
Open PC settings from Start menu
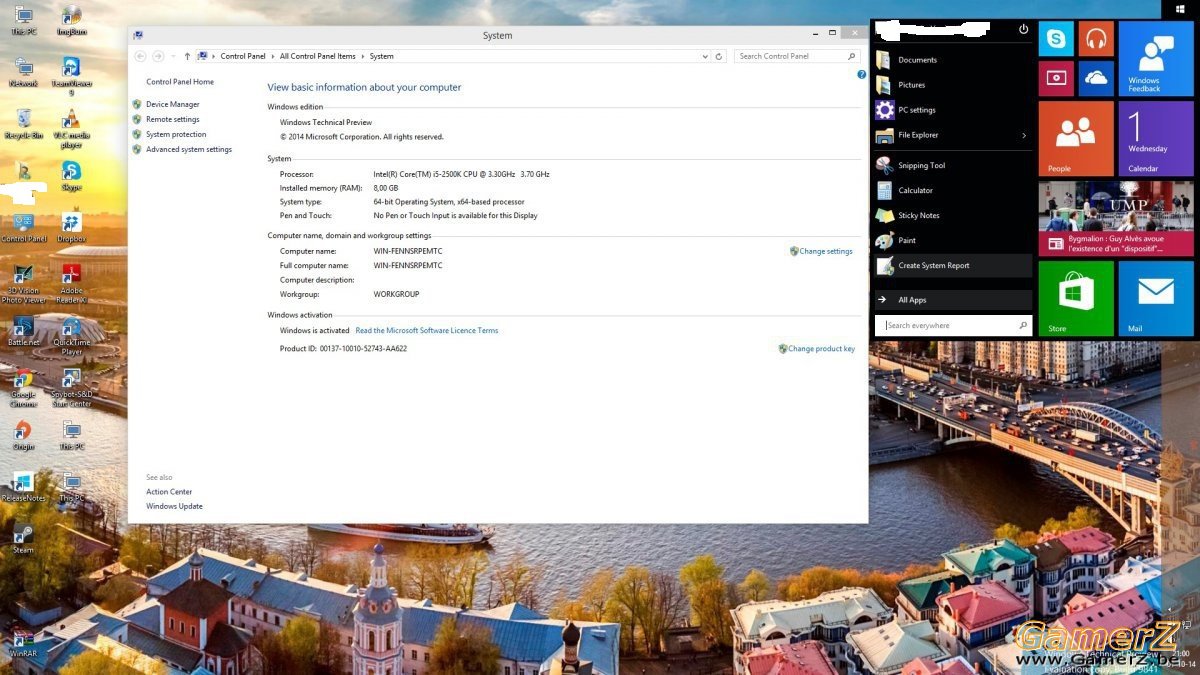click(953, 110)
